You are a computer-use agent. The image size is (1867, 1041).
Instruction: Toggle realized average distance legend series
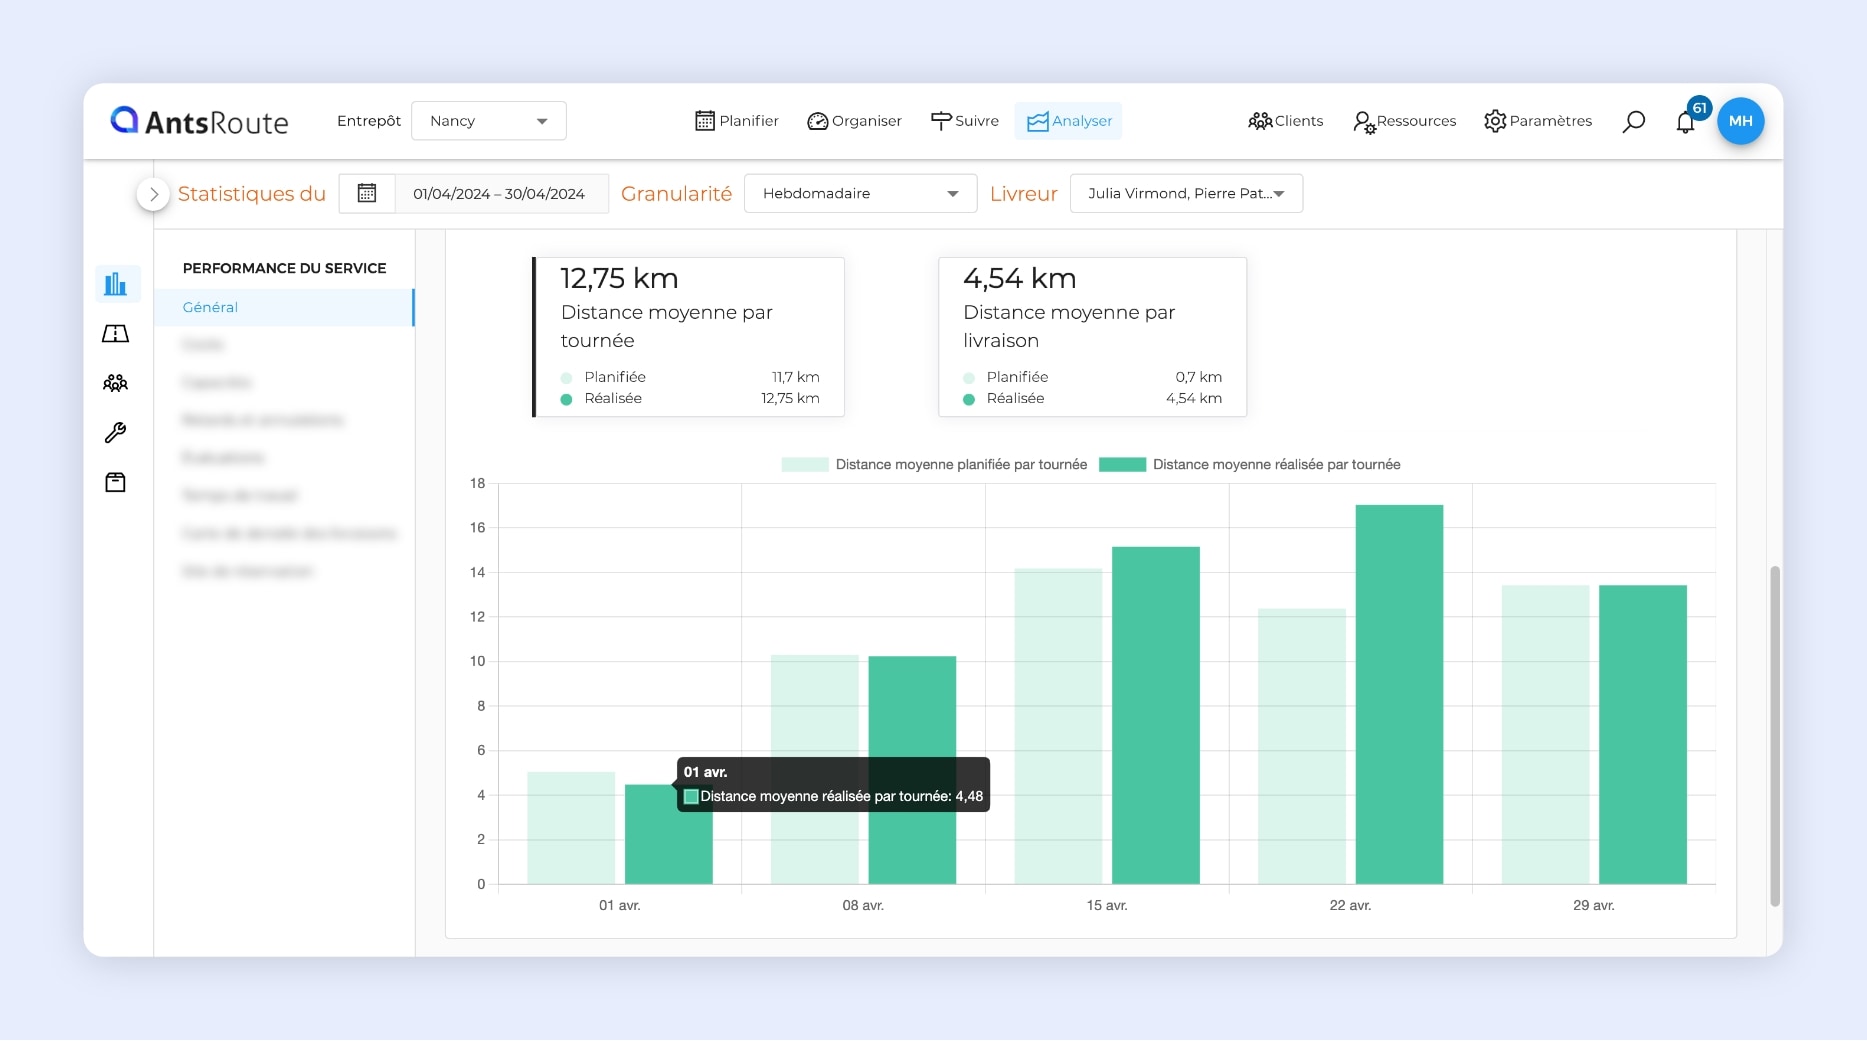[x=1249, y=464]
